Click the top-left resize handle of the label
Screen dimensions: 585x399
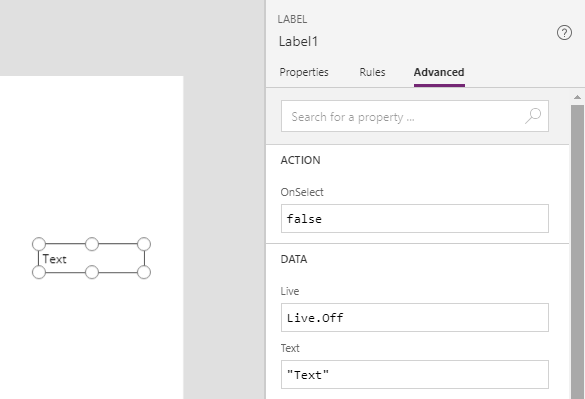[x=39, y=244]
